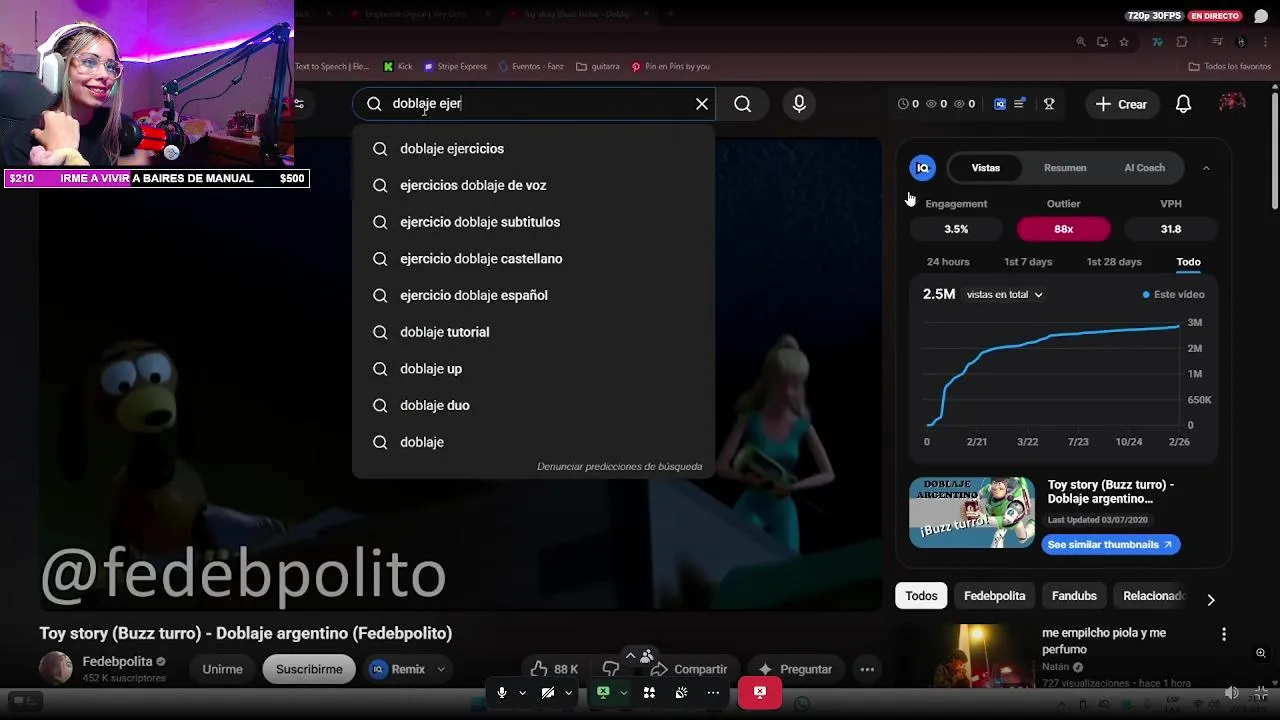Viewport: 1280px width, 720px height.
Task: Open the guitarra bookmarks folder
Action: tap(598, 66)
